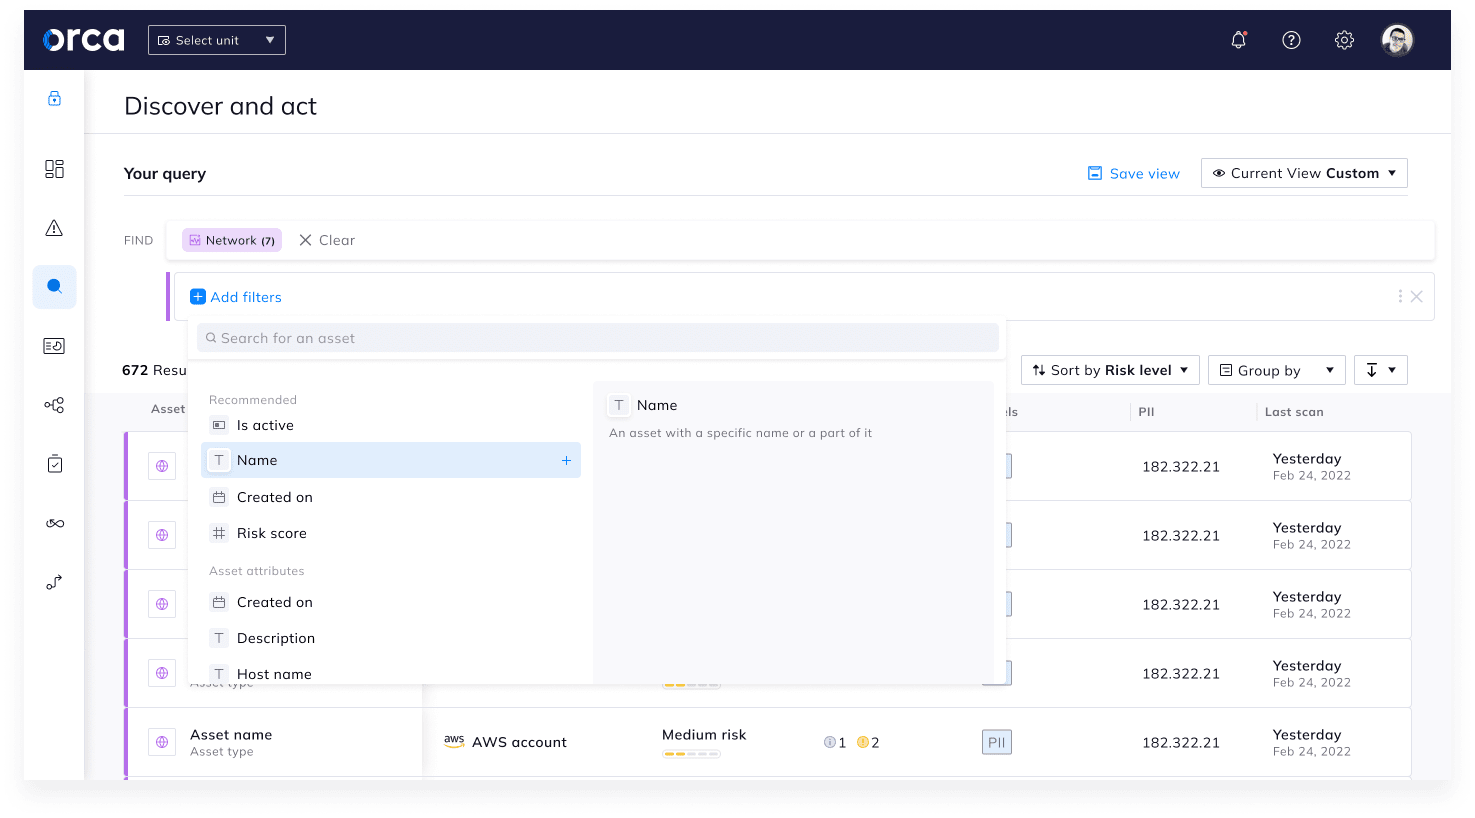Click 672 Results count

point(154,370)
